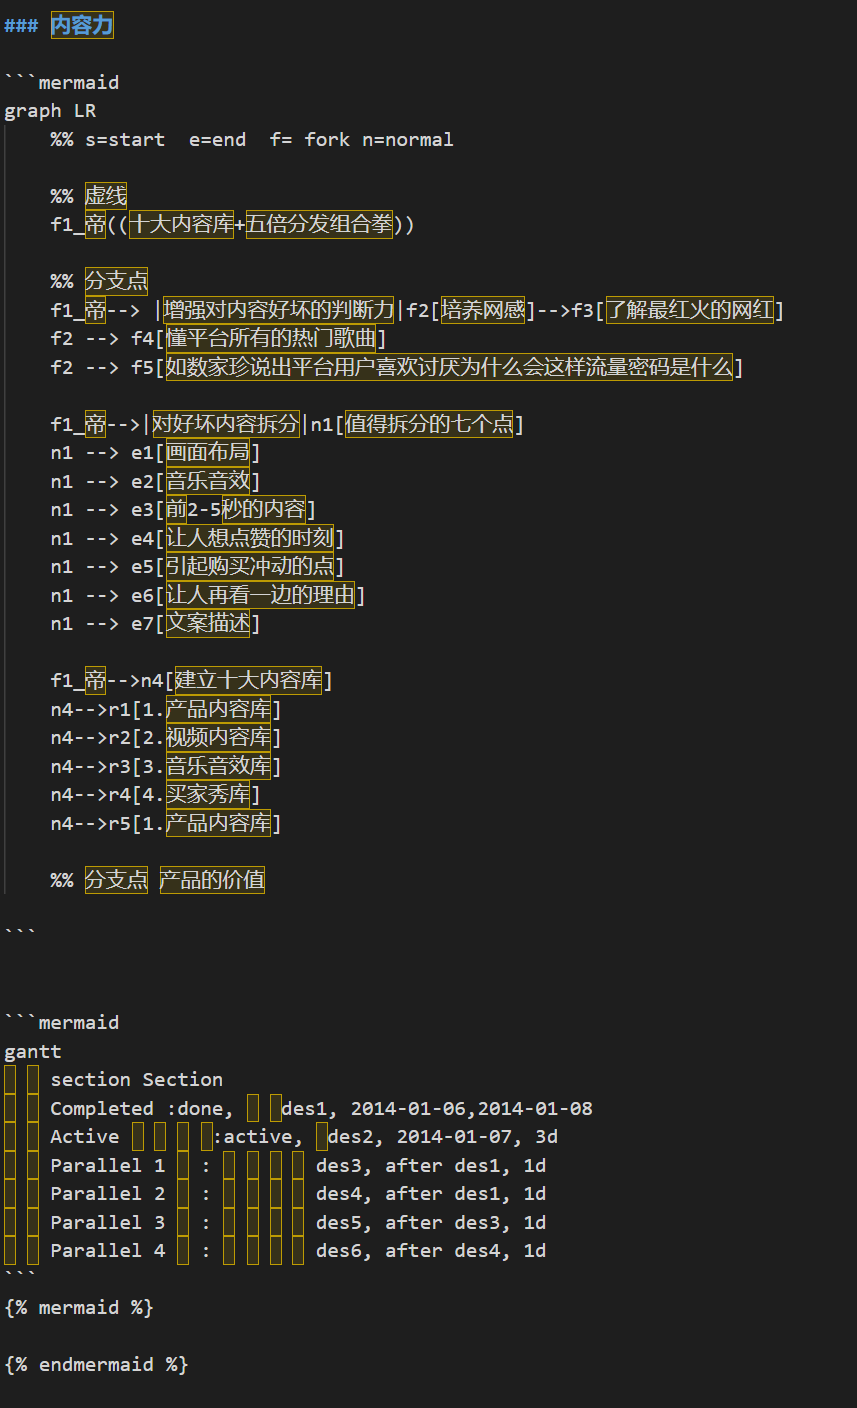Viewport: 857px width, 1408px height.
Task: Click the r3 label 3.音乐音效库
Action: pos(207,766)
